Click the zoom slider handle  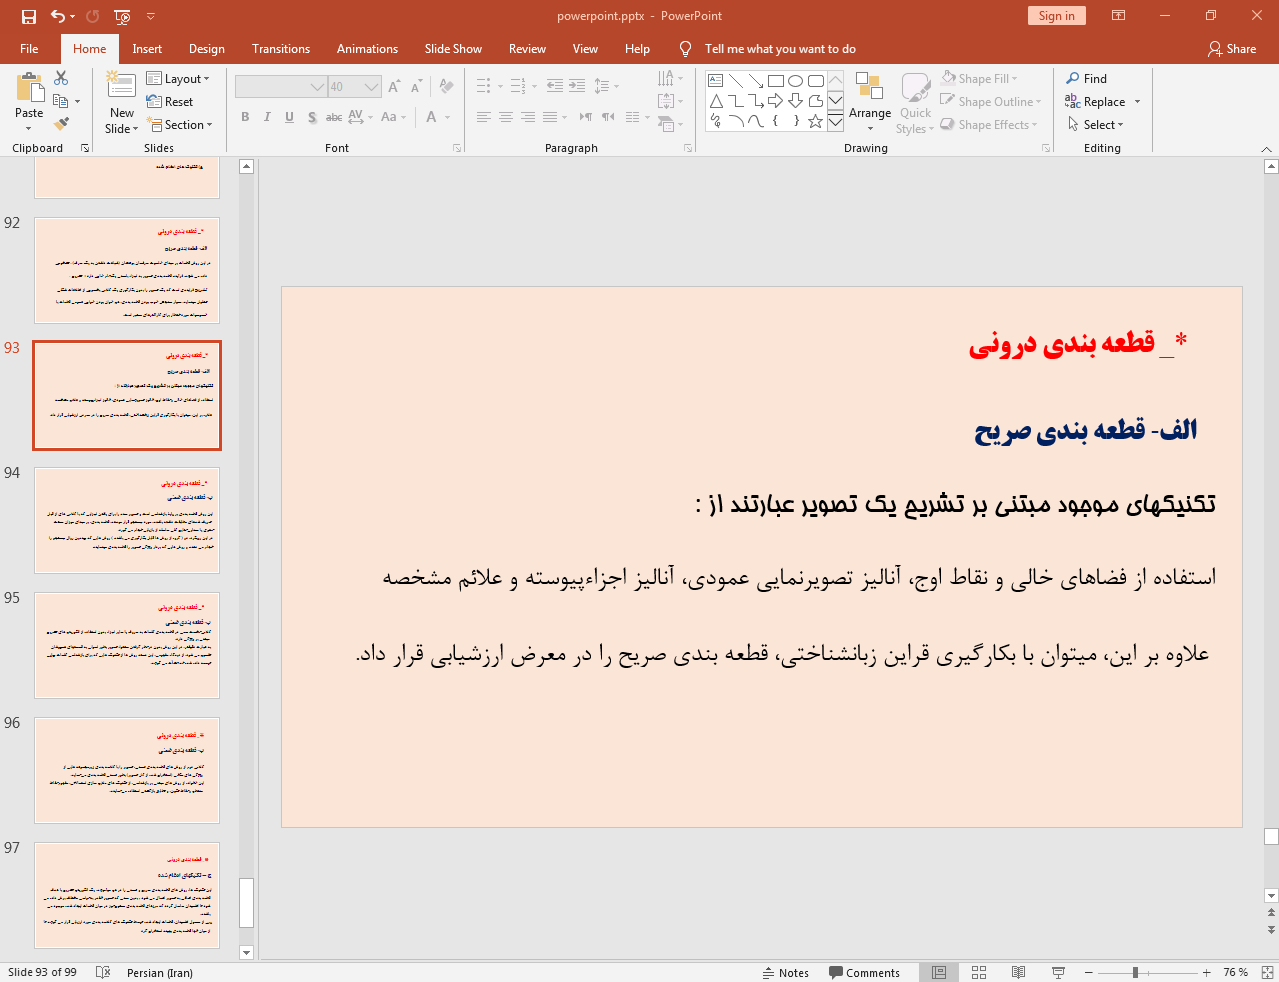(x=1135, y=972)
